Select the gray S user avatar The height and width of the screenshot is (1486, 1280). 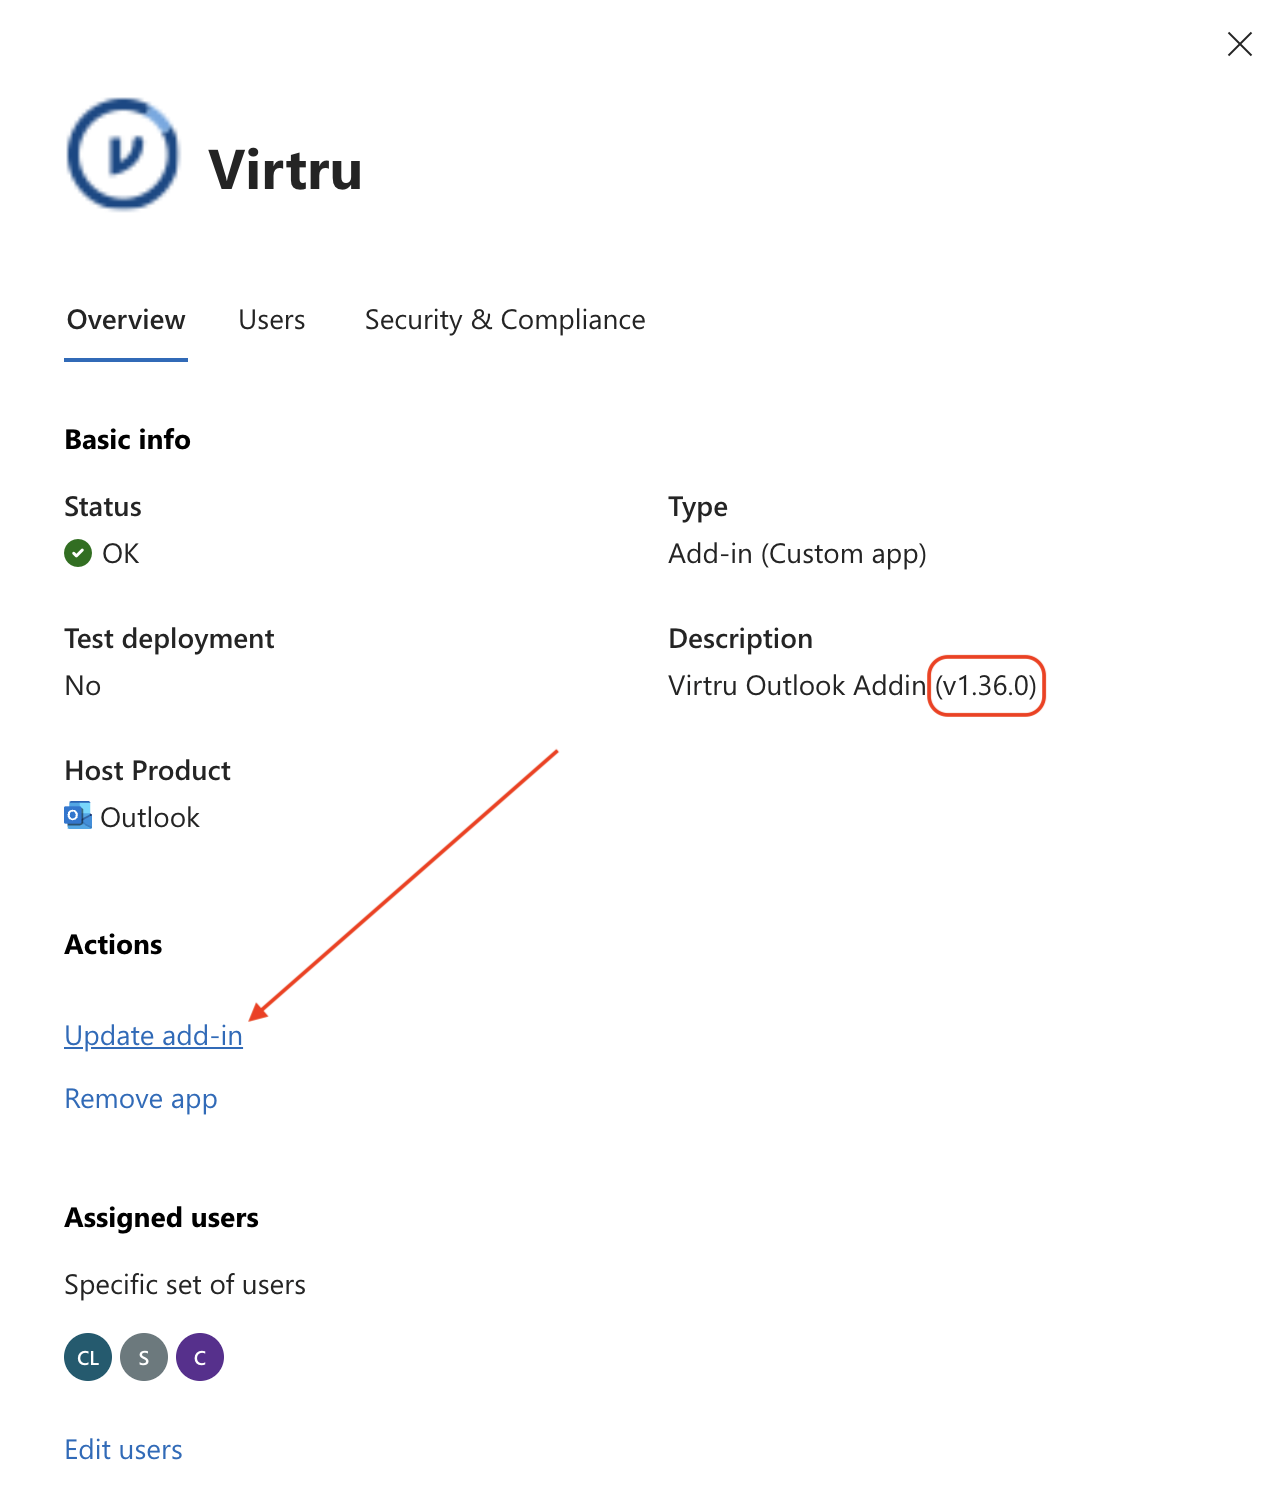pos(144,1357)
